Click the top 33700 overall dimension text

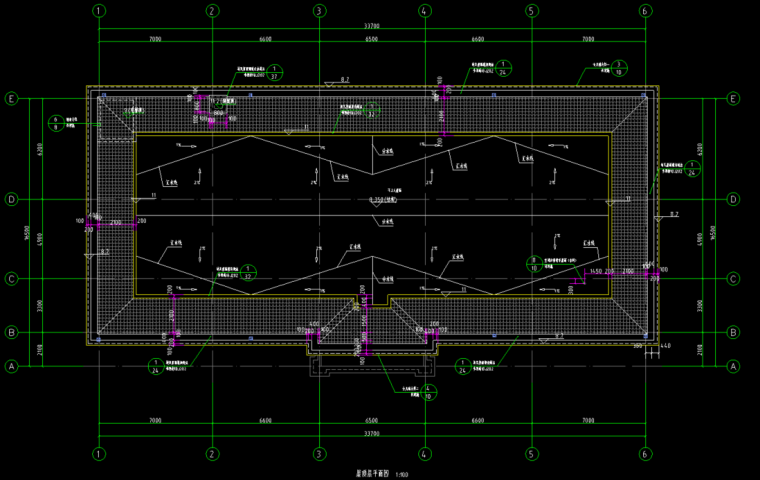click(x=372, y=27)
